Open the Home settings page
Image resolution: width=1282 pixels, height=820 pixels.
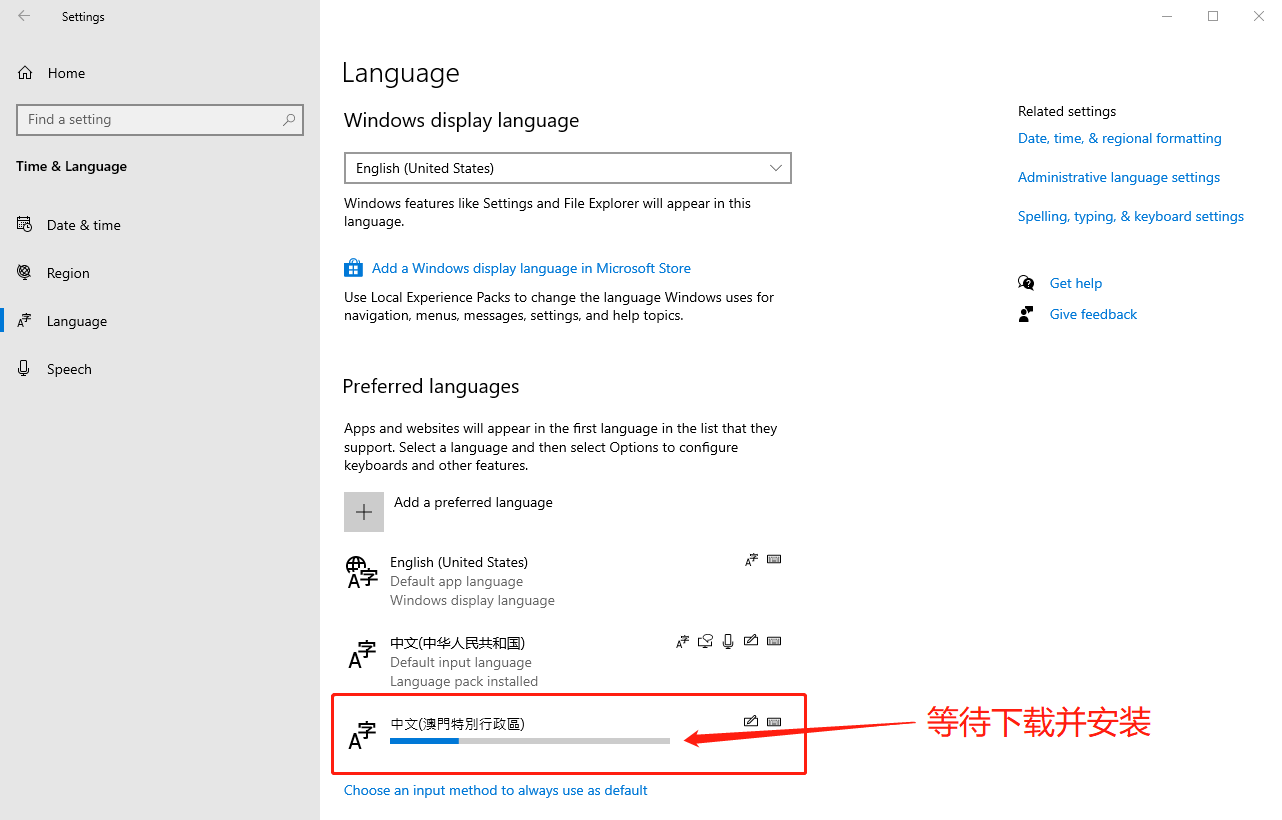[x=160, y=73]
